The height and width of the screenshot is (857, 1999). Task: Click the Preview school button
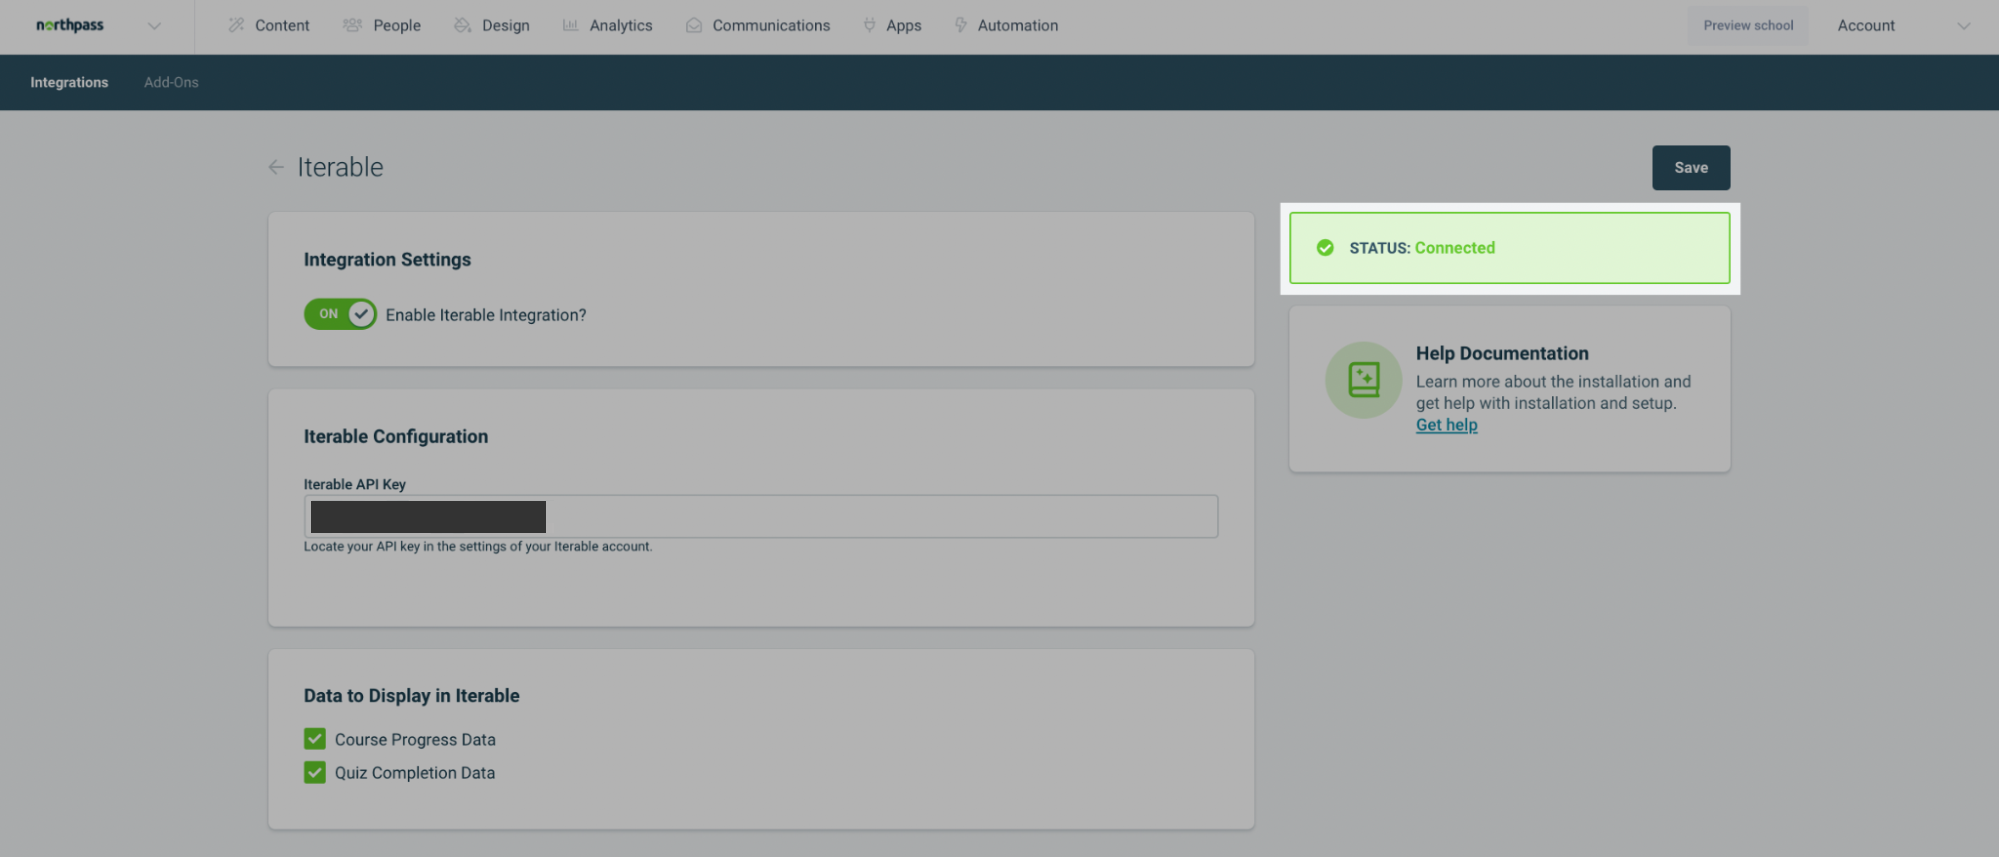(x=1748, y=25)
